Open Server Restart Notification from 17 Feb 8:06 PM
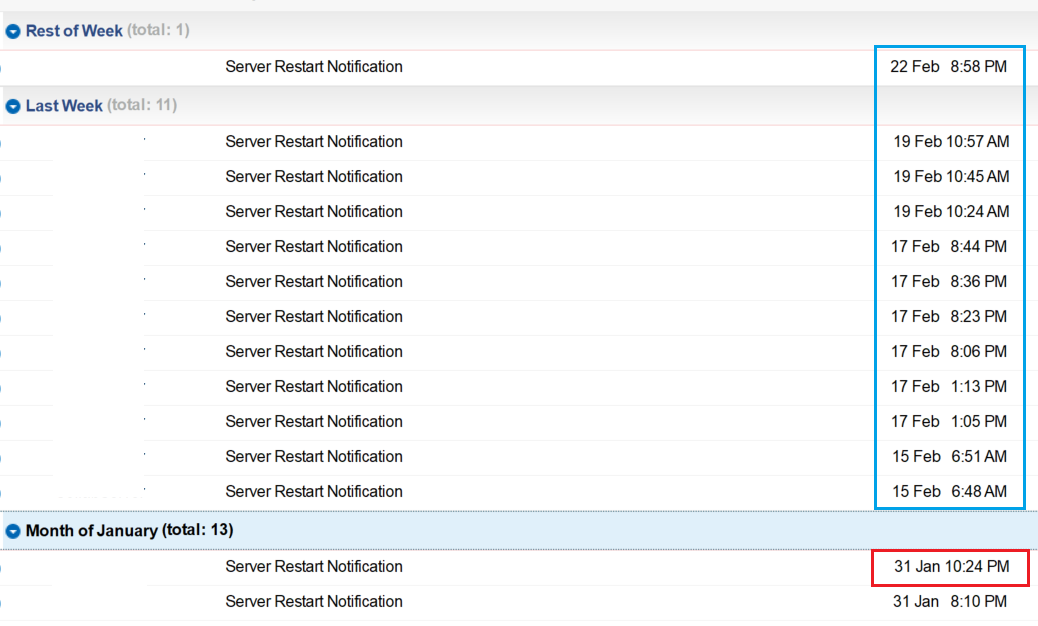Viewport: 1038px width, 626px height. point(314,352)
